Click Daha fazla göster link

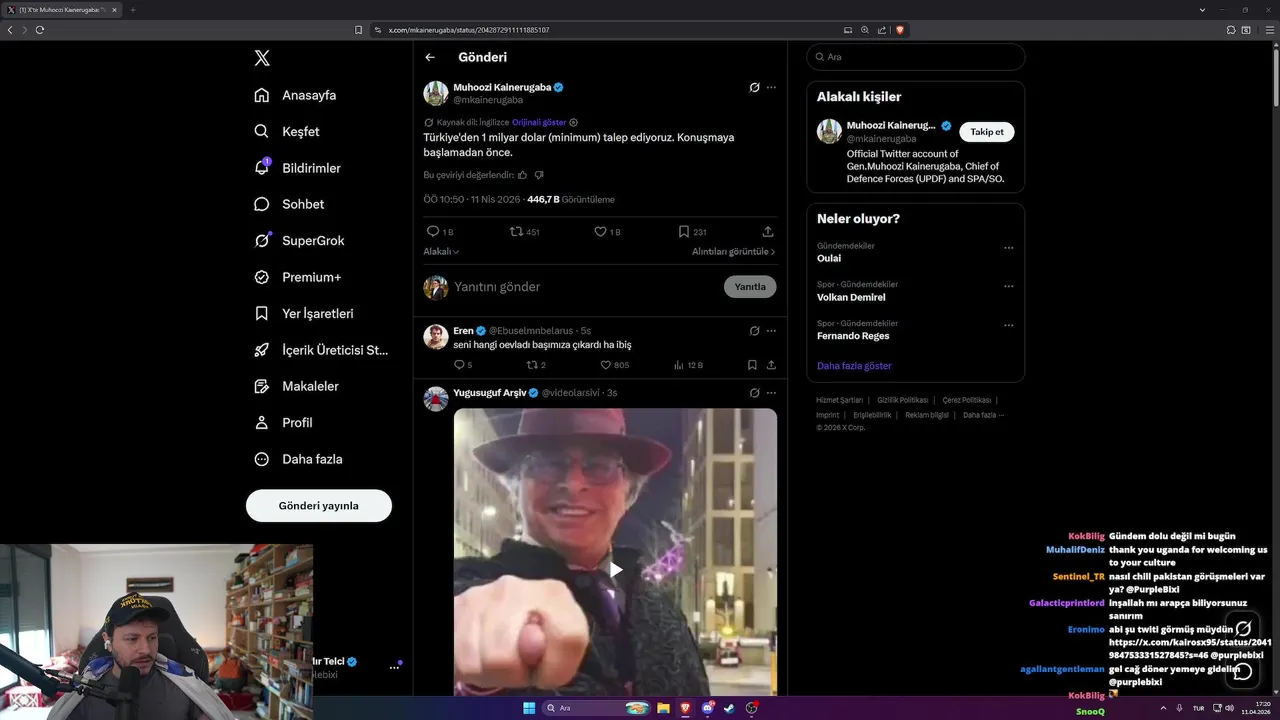pyautogui.click(x=854, y=366)
